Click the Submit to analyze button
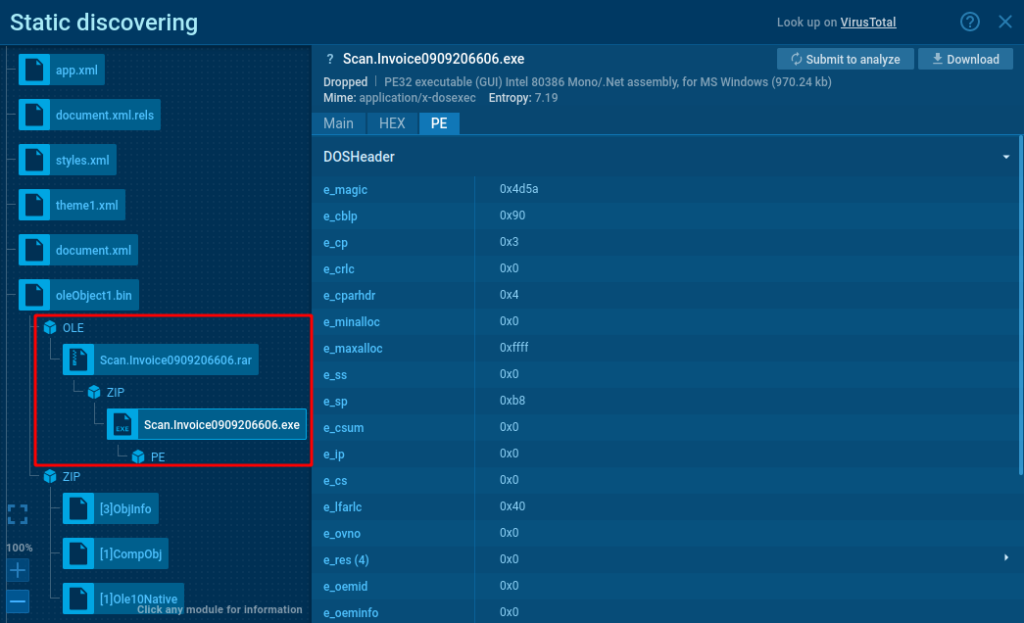 (x=844, y=59)
